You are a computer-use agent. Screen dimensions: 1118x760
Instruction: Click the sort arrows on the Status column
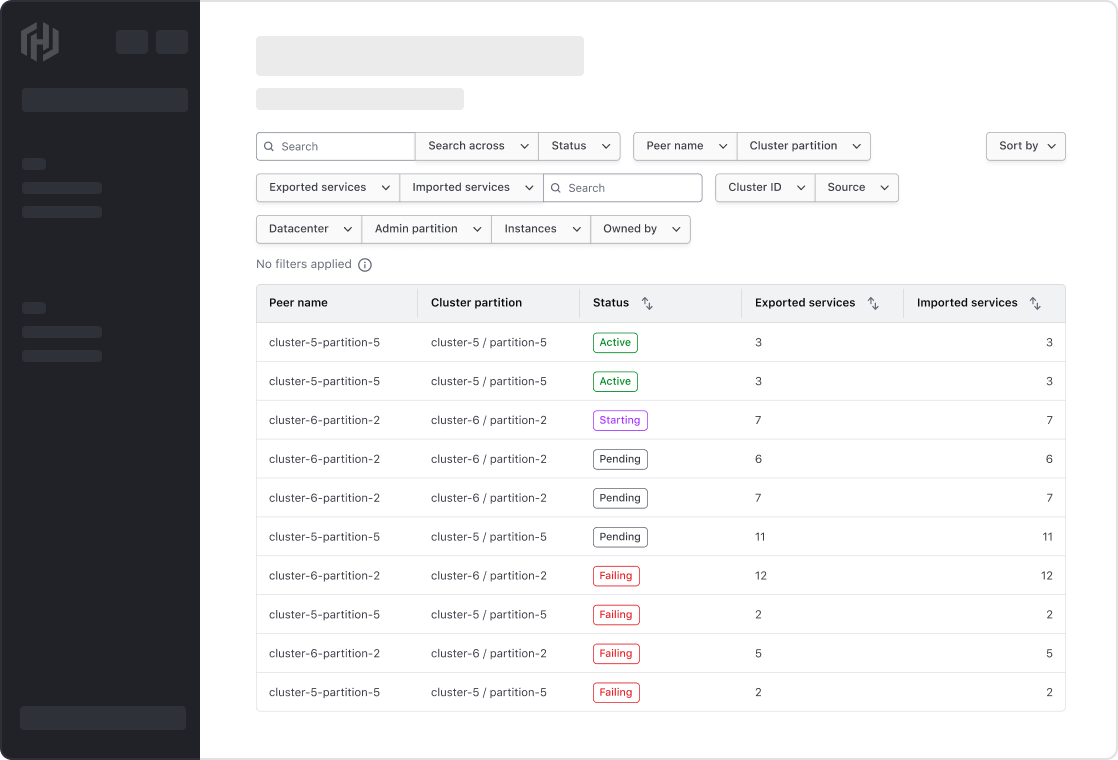pos(648,302)
